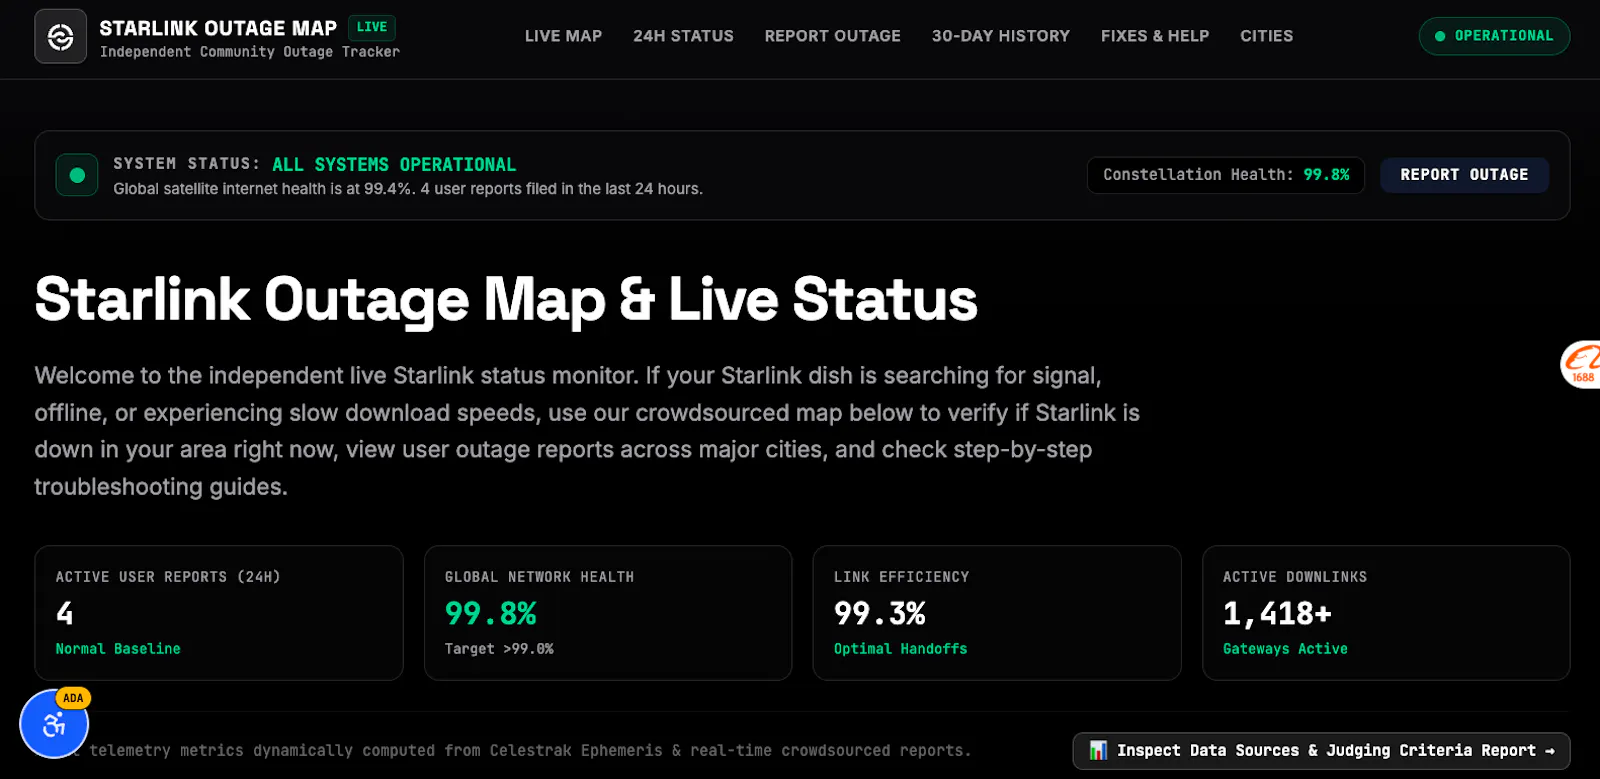Viewport: 1600px width, 779px height.
Task: Click the 'Normal Baseline' label
Action: (118, 649)
